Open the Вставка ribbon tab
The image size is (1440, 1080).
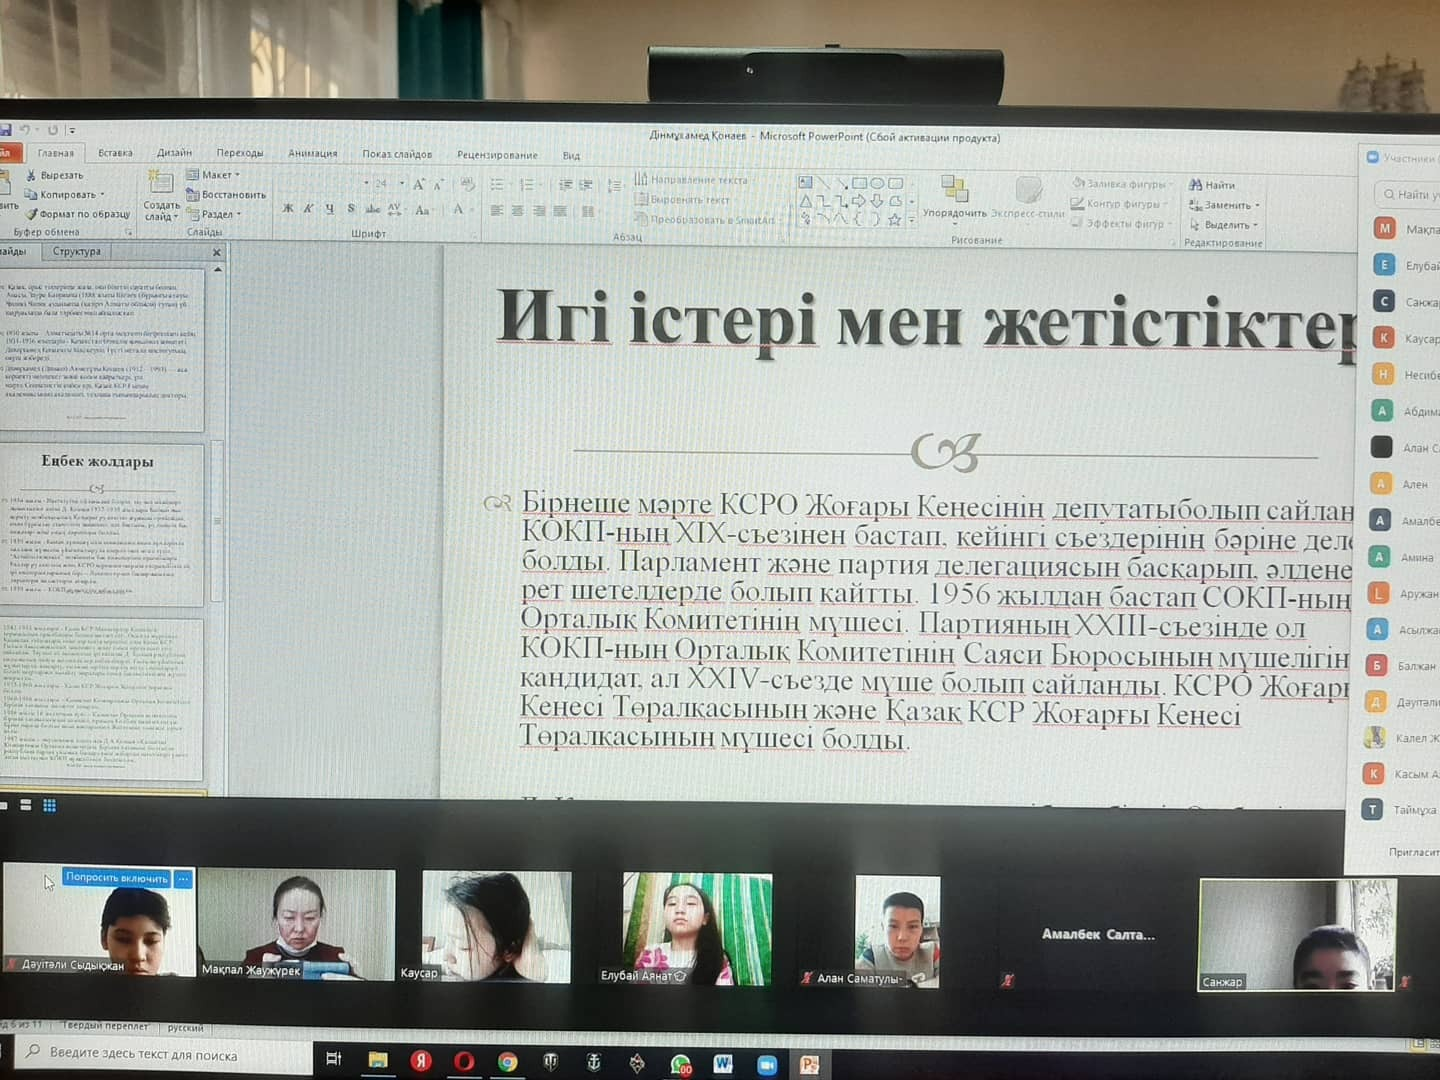(x=115, y=153)
